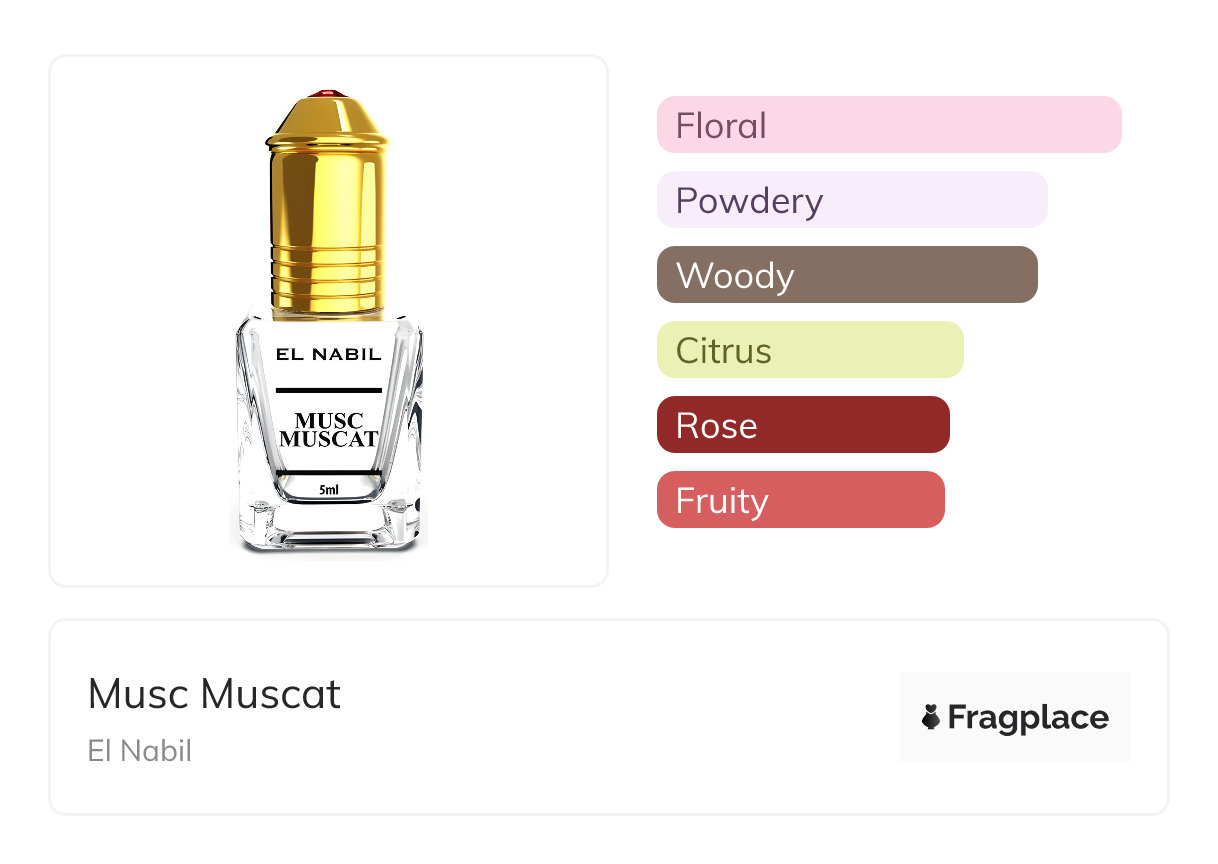Click the 5ml marking on the bottle
Screen dimensions: 1218x864
coord(328,489)
